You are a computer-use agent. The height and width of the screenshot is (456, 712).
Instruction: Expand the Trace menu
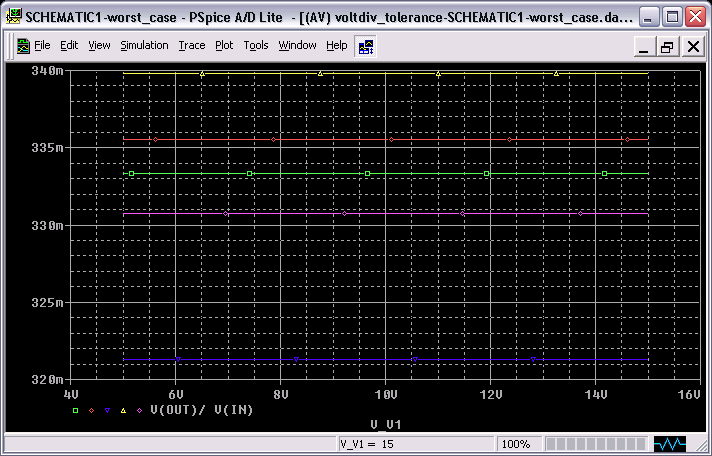(191, 46)
